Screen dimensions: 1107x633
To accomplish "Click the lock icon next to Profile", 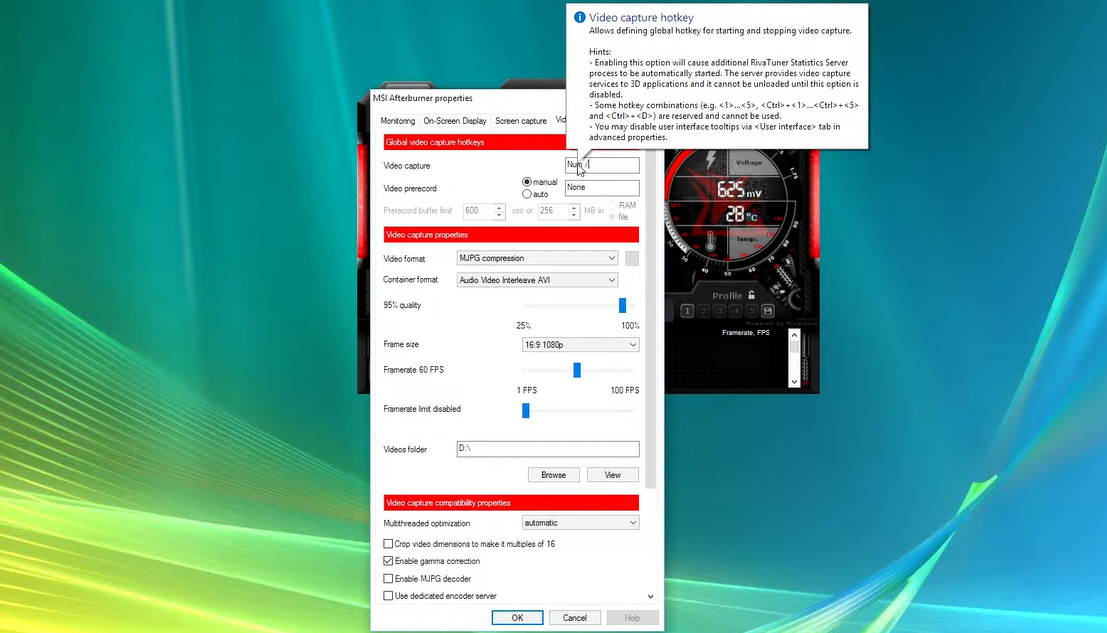I will pyautogui.click(x=751, y=295).
